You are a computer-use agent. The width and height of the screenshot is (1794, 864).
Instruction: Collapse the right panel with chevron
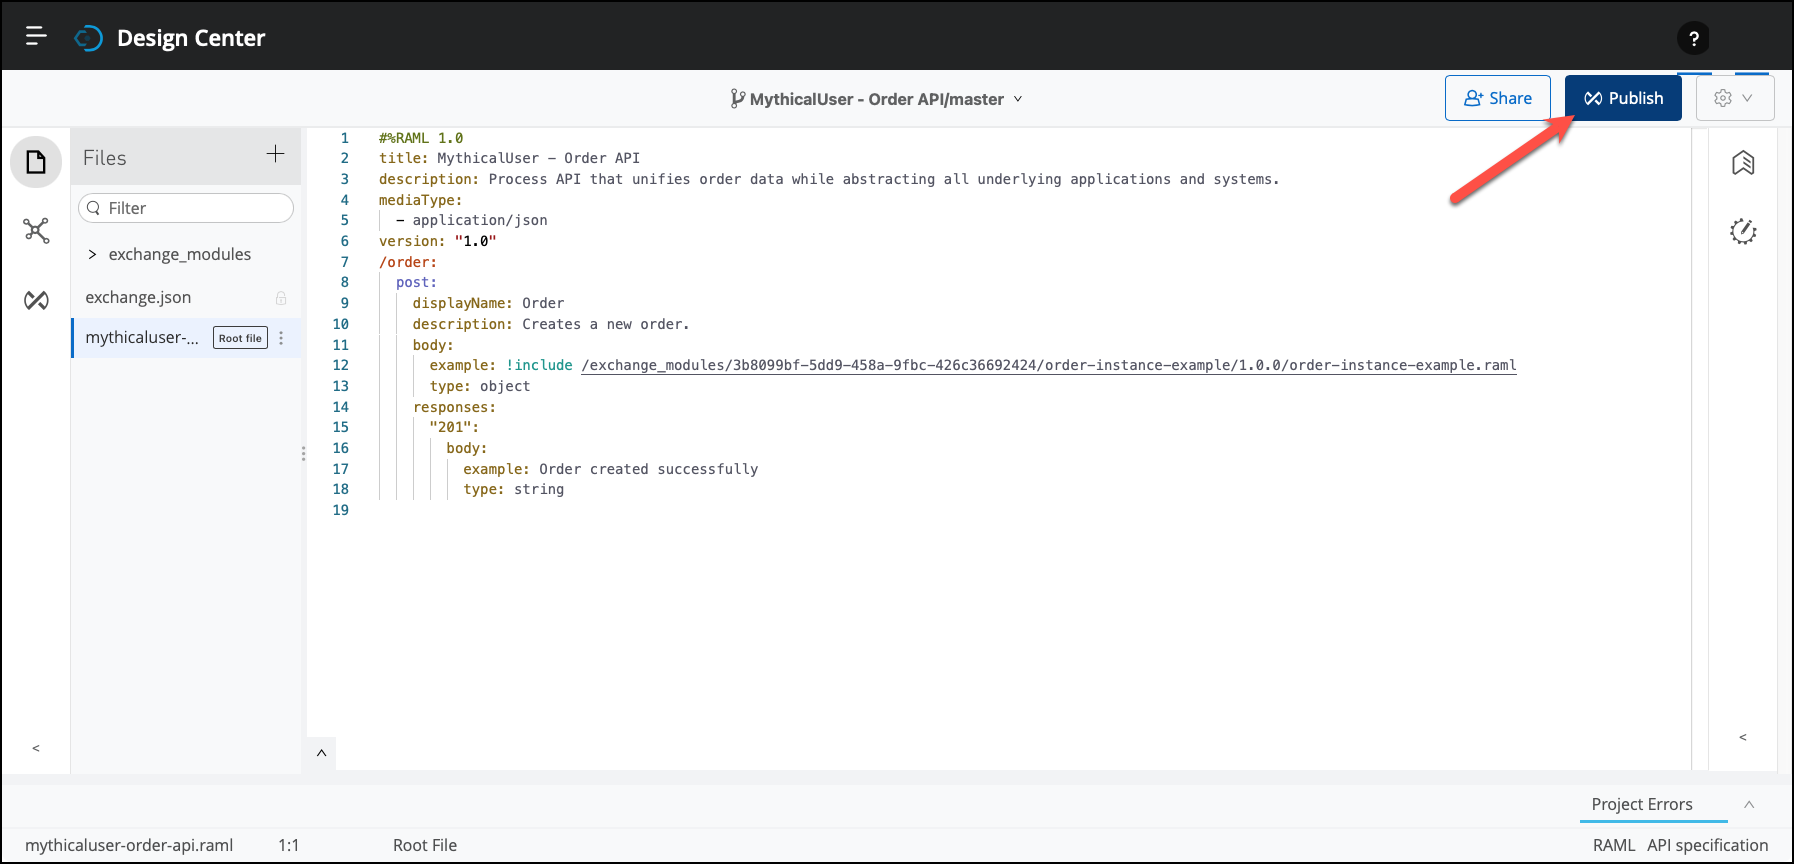coord(1743,737)
